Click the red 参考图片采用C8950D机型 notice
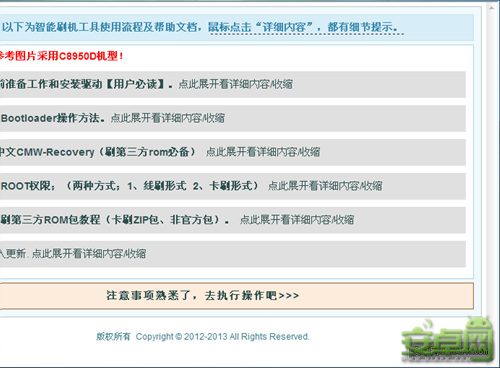The height and width of the screenshot is (368, 500). [x=61, y=56]
